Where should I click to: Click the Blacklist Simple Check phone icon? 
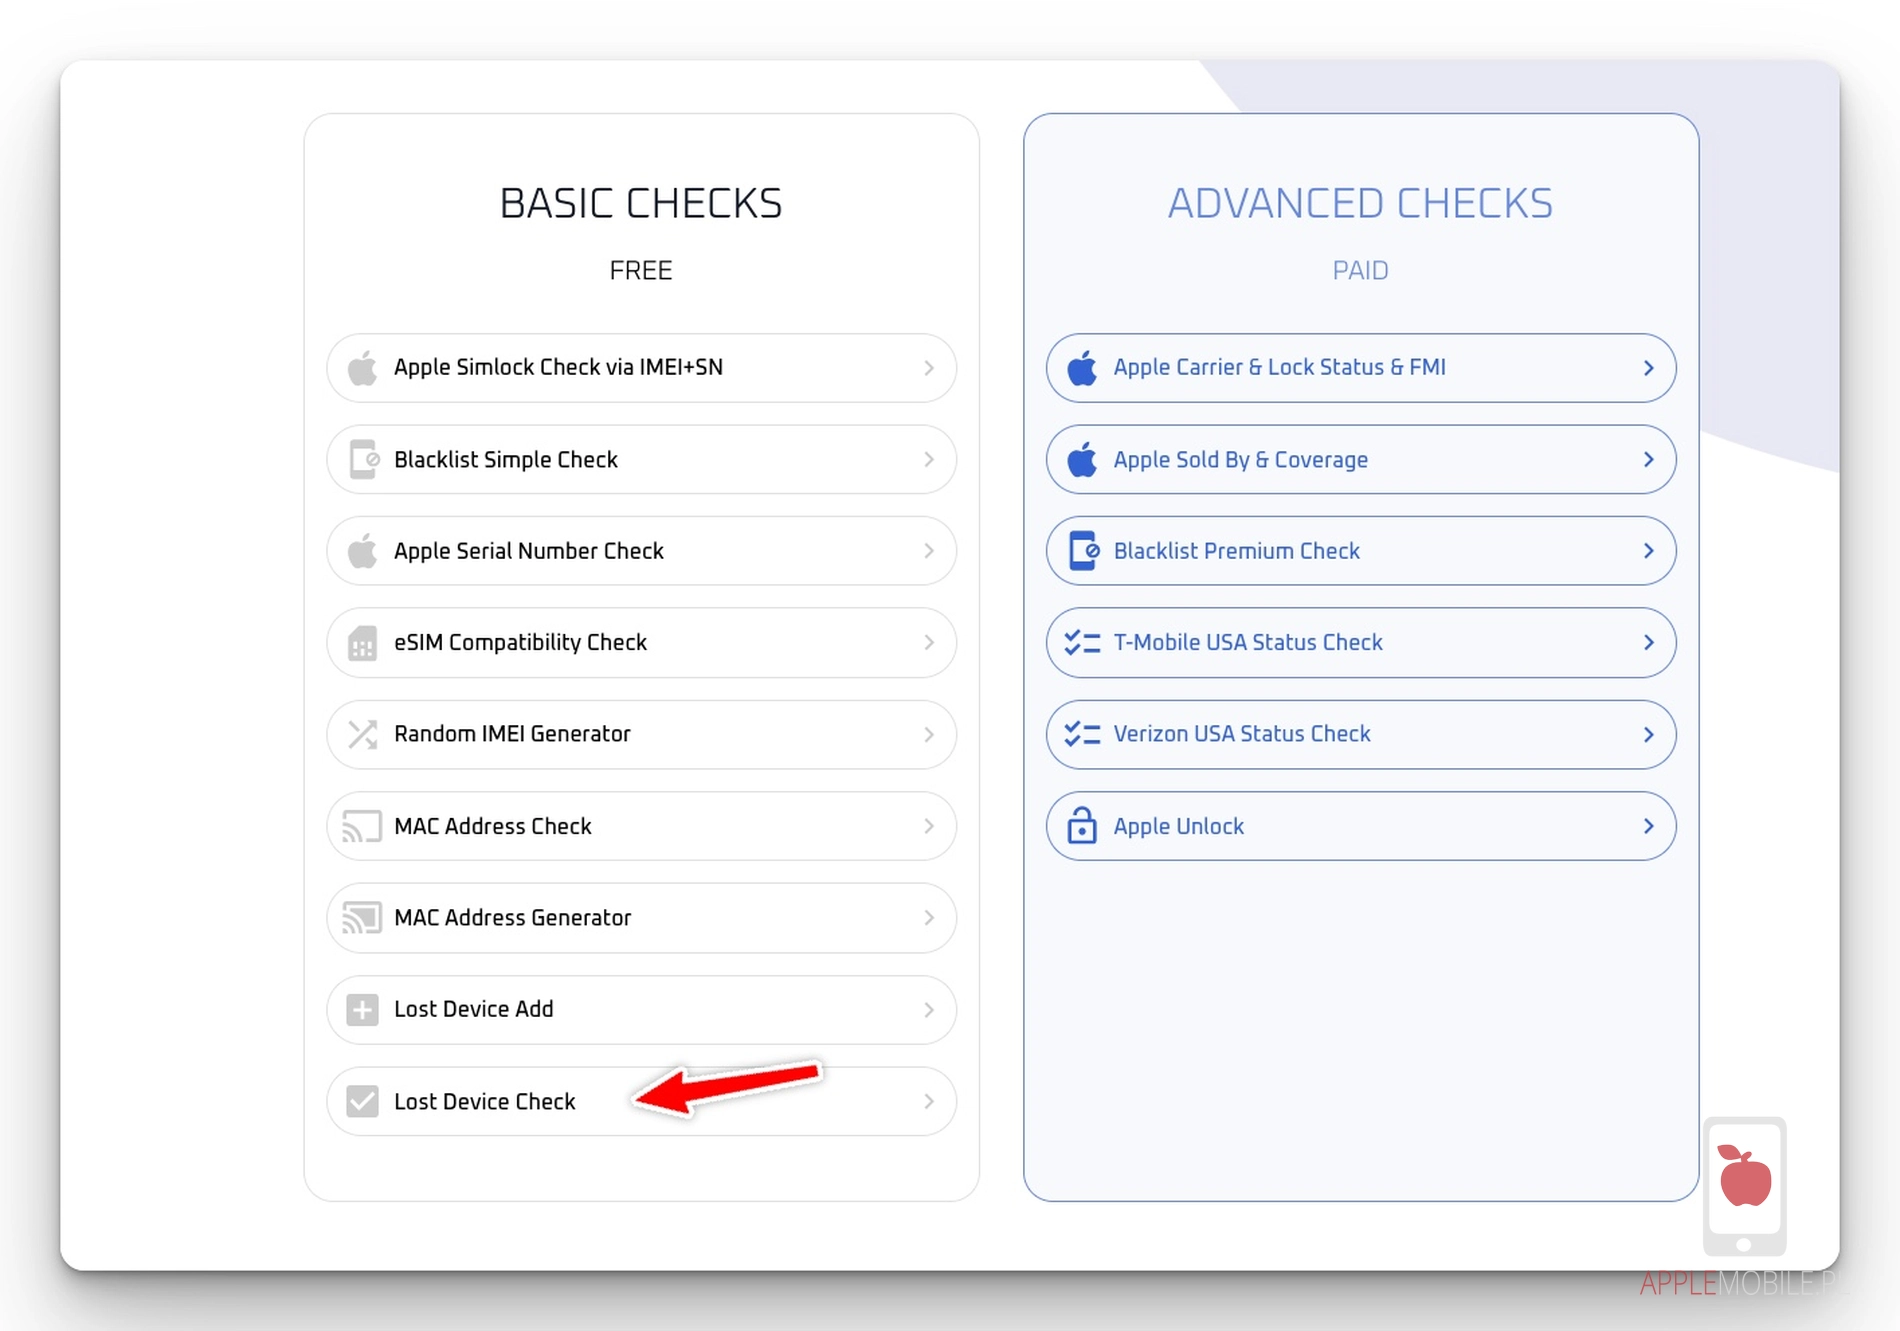point(363,460)
